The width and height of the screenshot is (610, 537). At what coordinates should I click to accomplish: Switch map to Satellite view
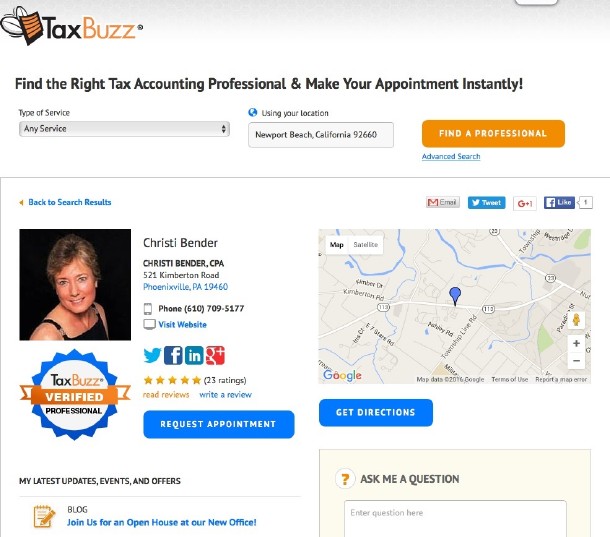pyautogui.click(x=365, y=245)
